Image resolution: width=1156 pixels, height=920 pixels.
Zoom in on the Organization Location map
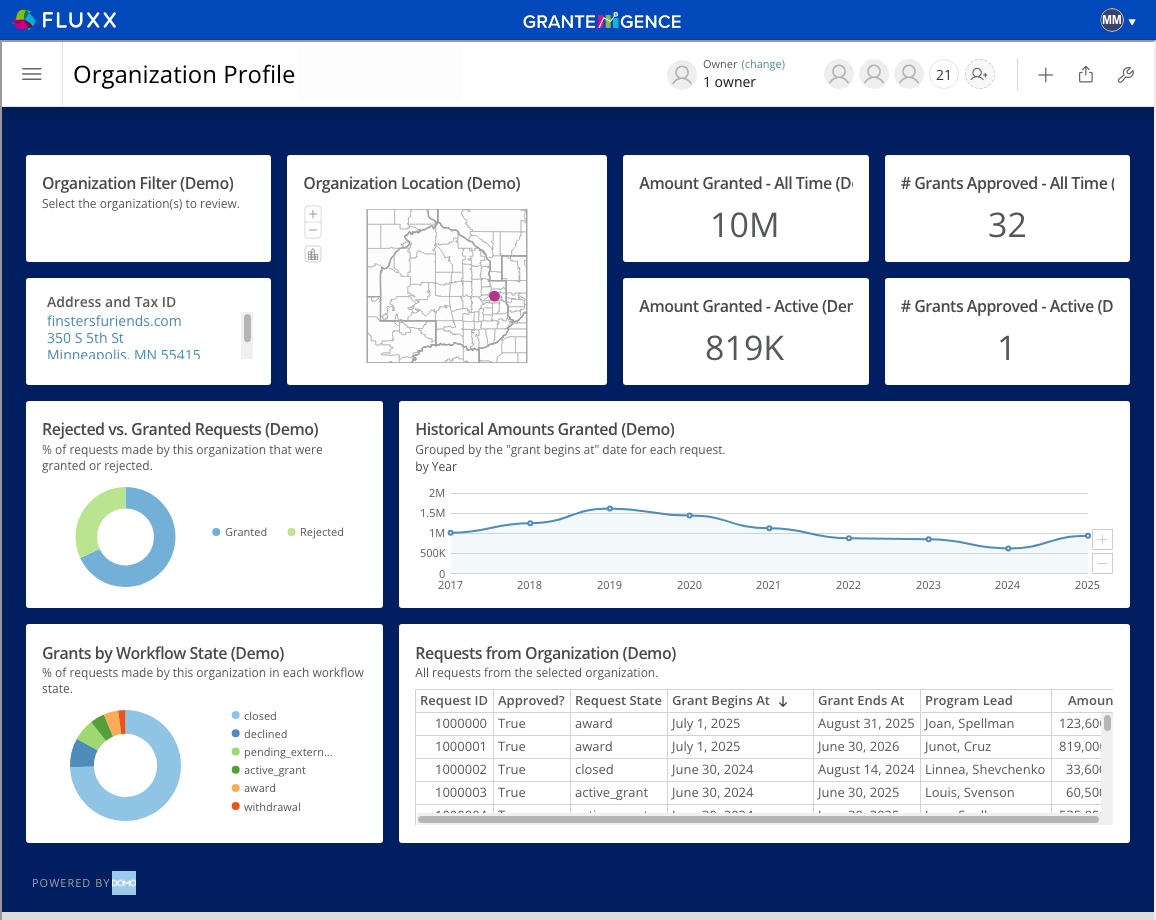pos(313,213)
